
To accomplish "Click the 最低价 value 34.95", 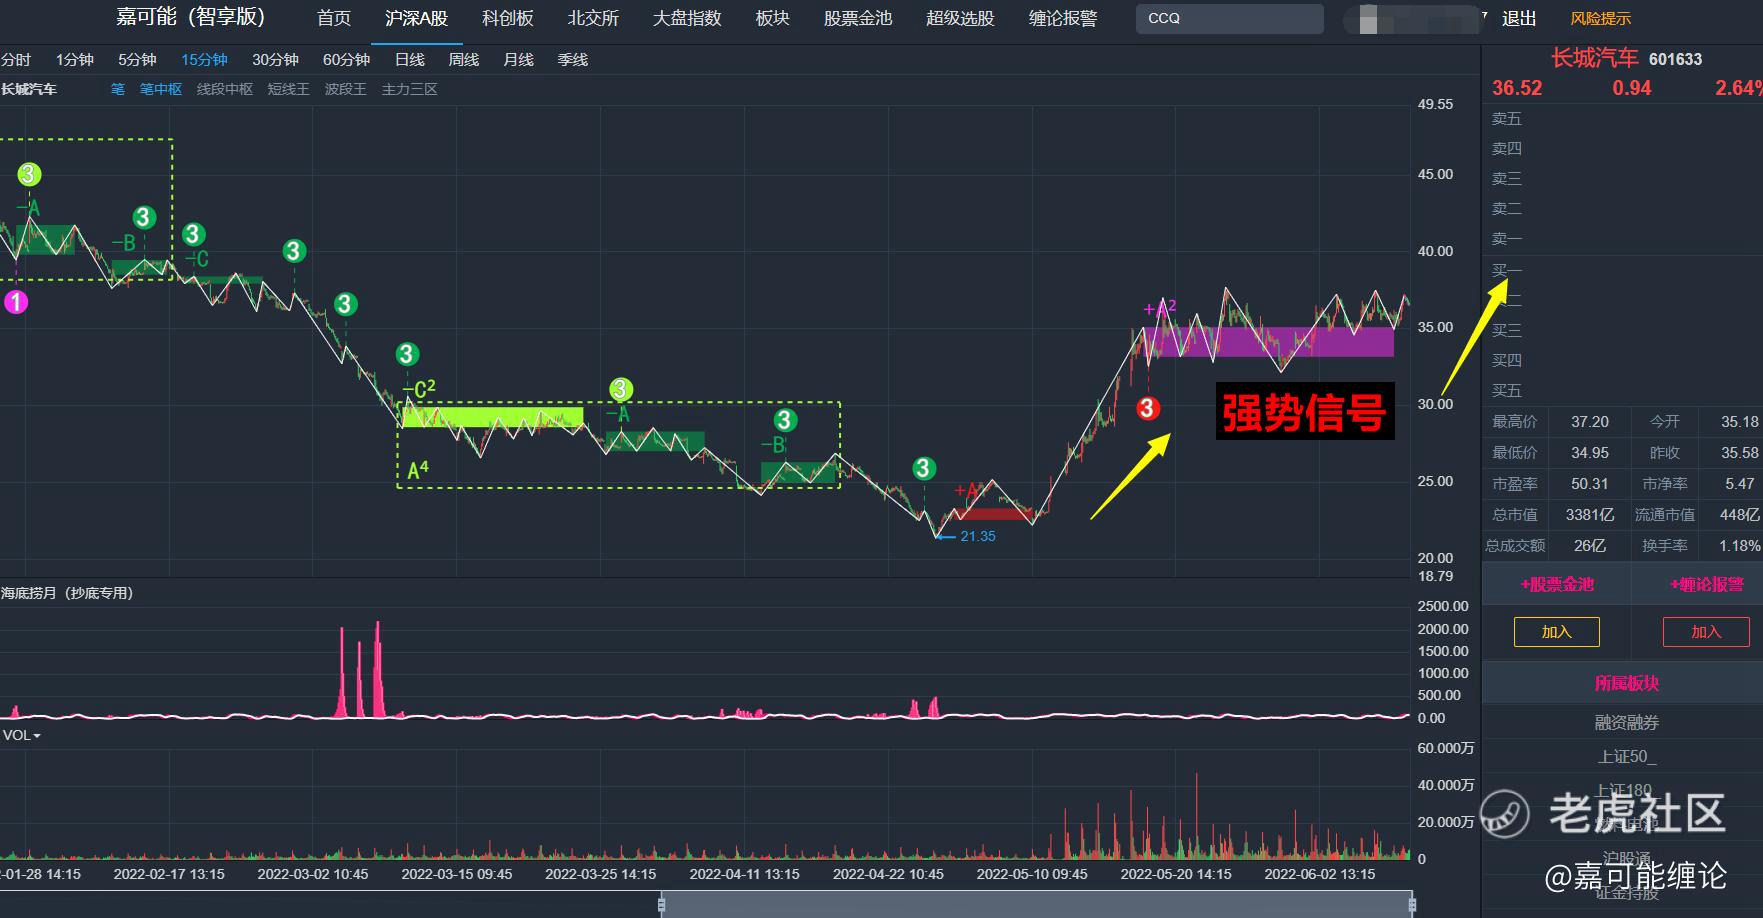I will pos(1590,453).
